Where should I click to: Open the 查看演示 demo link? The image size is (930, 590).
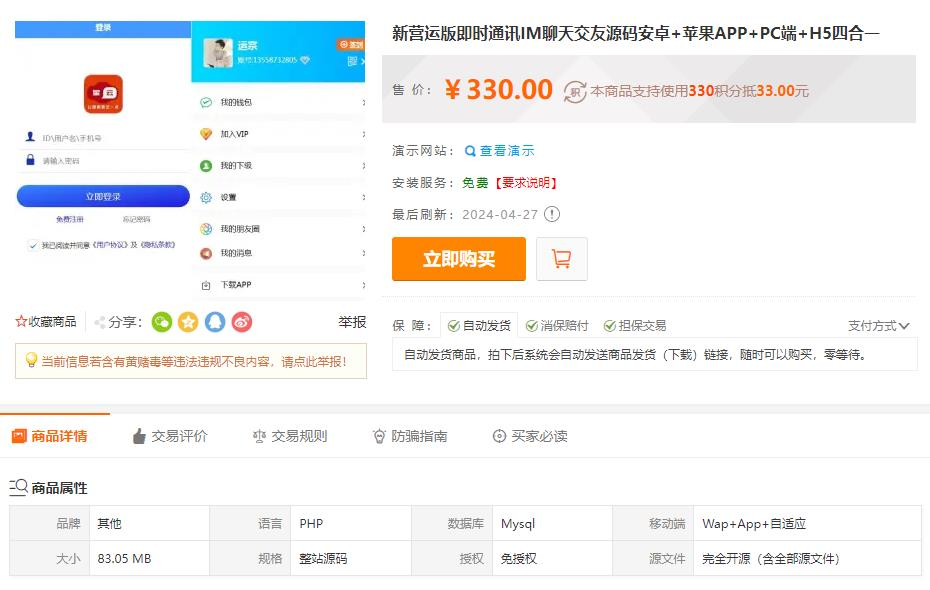pos(500,151)
